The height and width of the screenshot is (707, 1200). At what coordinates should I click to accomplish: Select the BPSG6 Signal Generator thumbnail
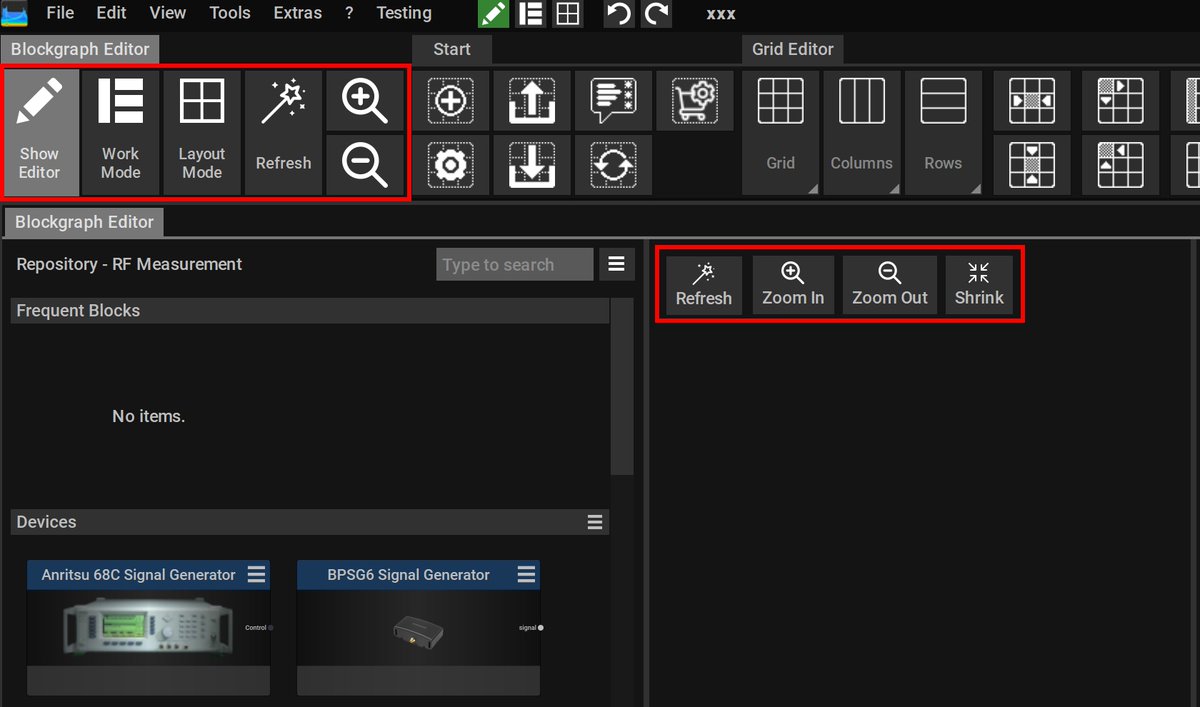click(418, 628)
